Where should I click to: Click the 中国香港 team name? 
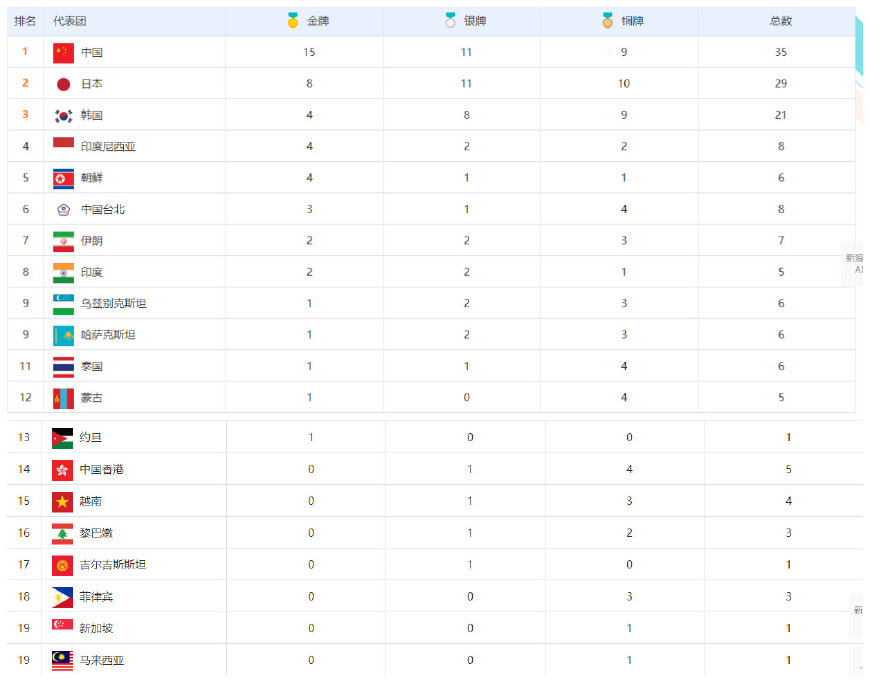click(x=102, y=469)
